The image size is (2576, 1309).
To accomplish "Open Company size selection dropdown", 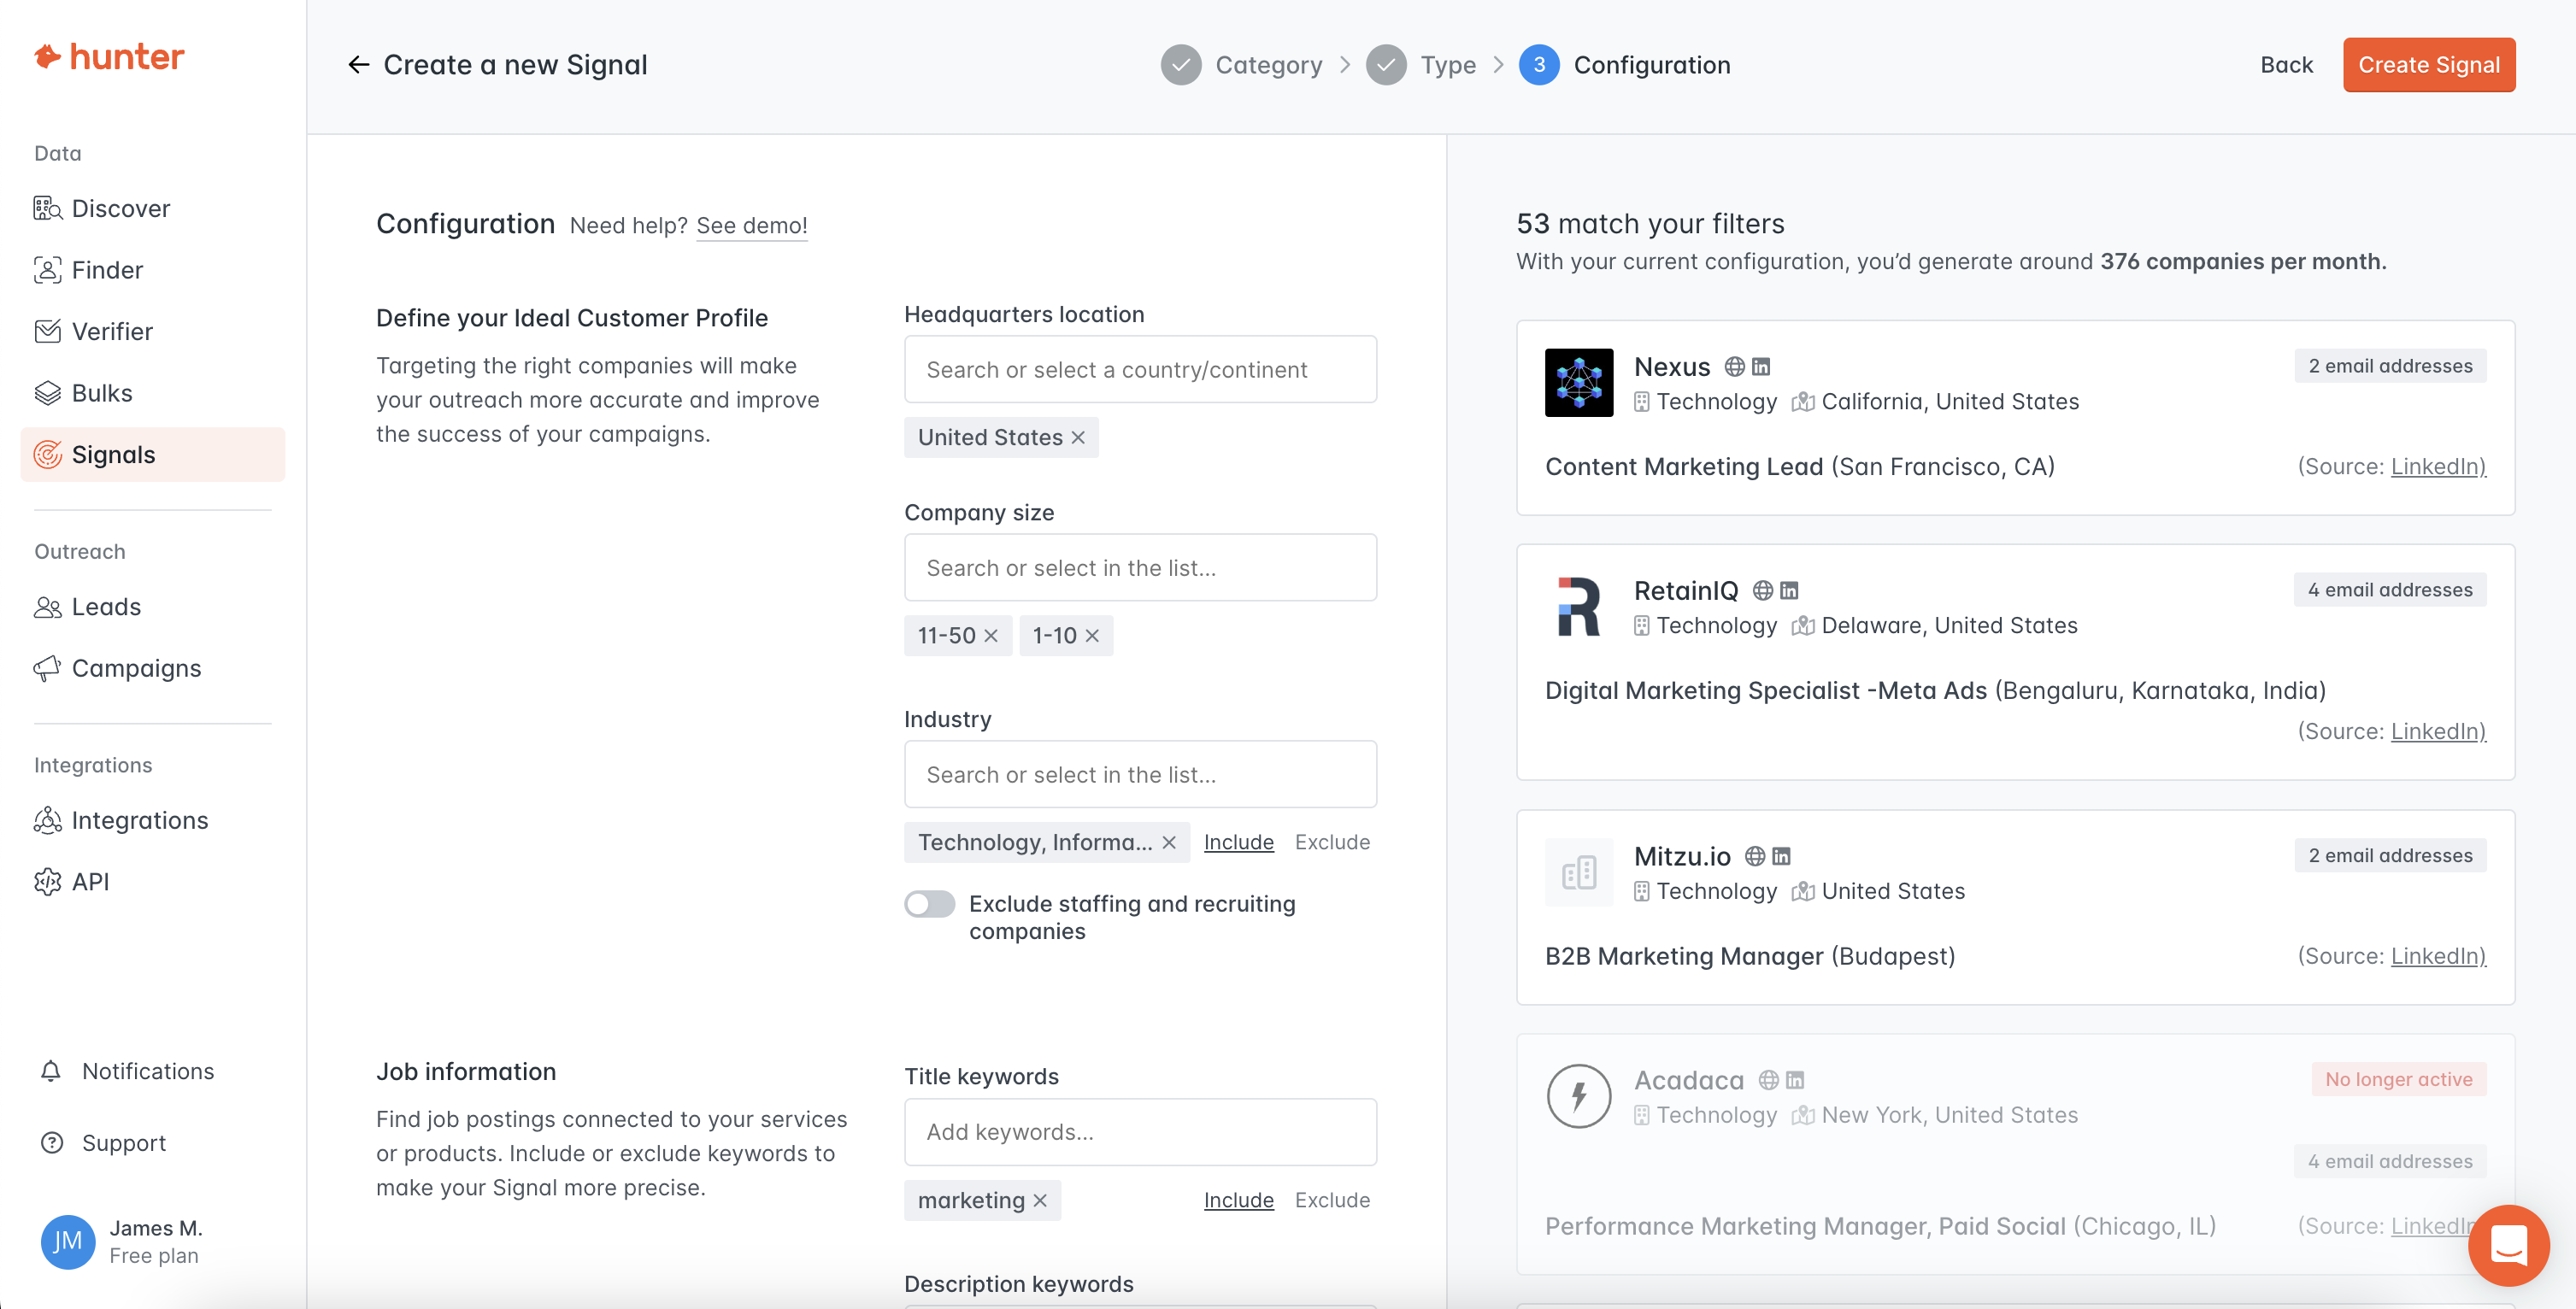I will [x=1140, y=568].
